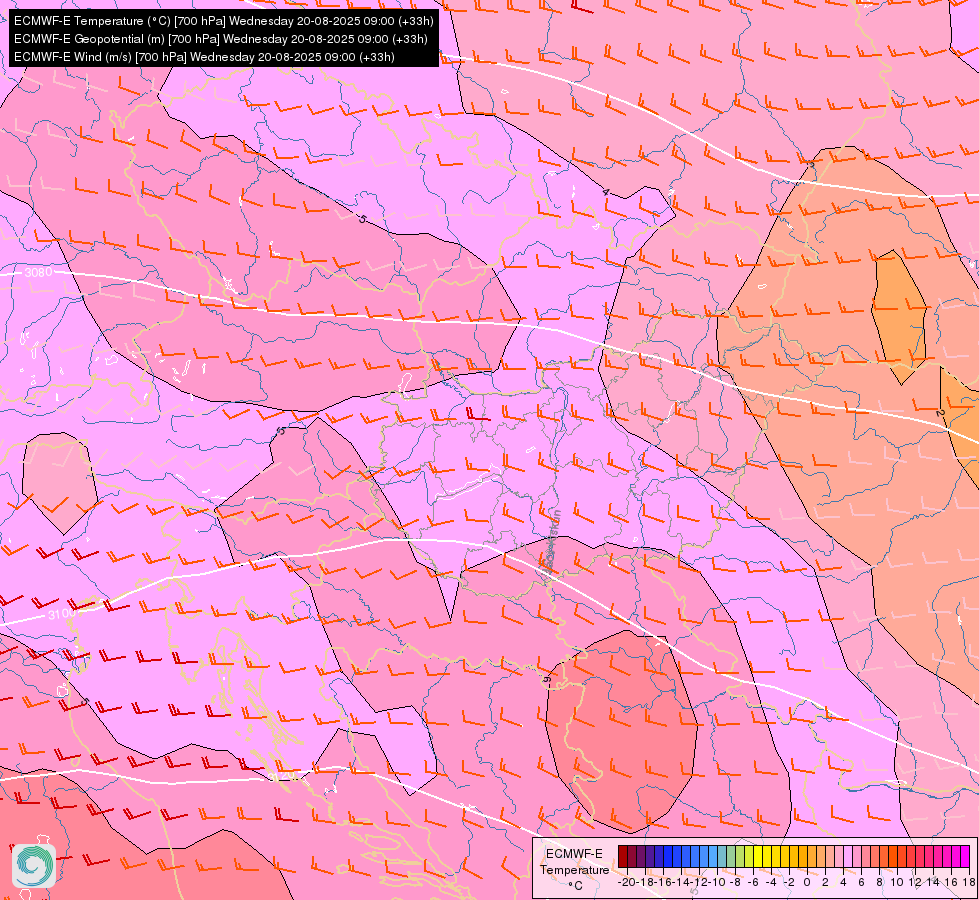
Task: Click the 18 tick value in legend
Action: click(x=970, y=882)
